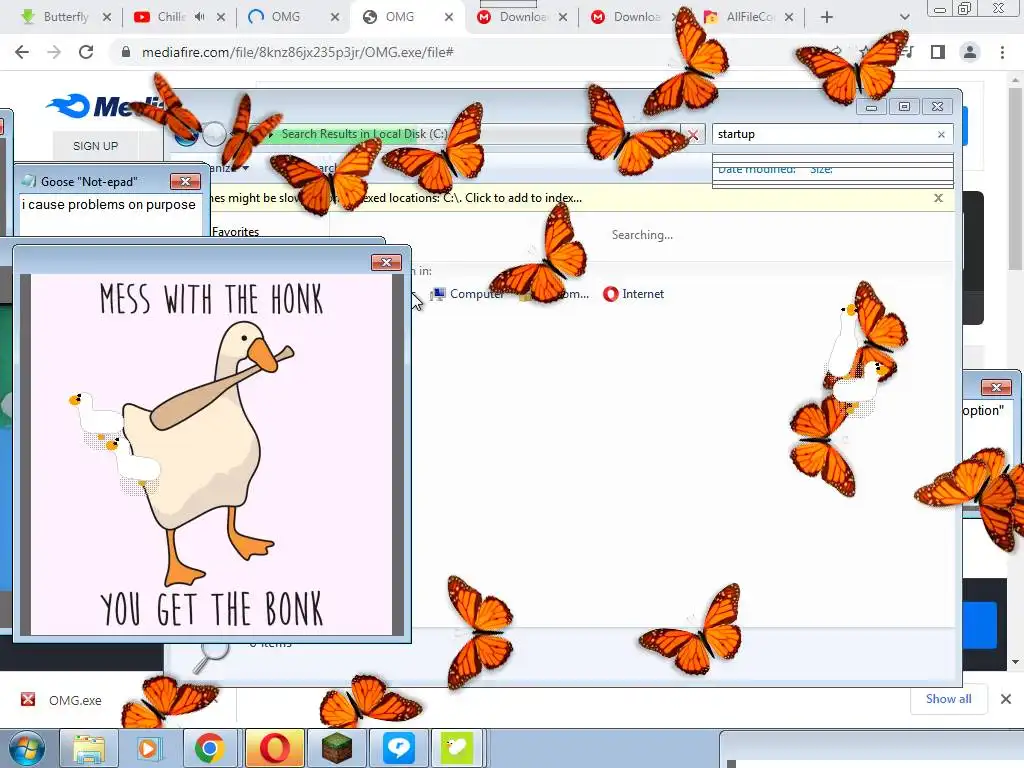The image size is (1024, 768).
Task: Stop the Explorer search with red X
Action: point(694,135)
